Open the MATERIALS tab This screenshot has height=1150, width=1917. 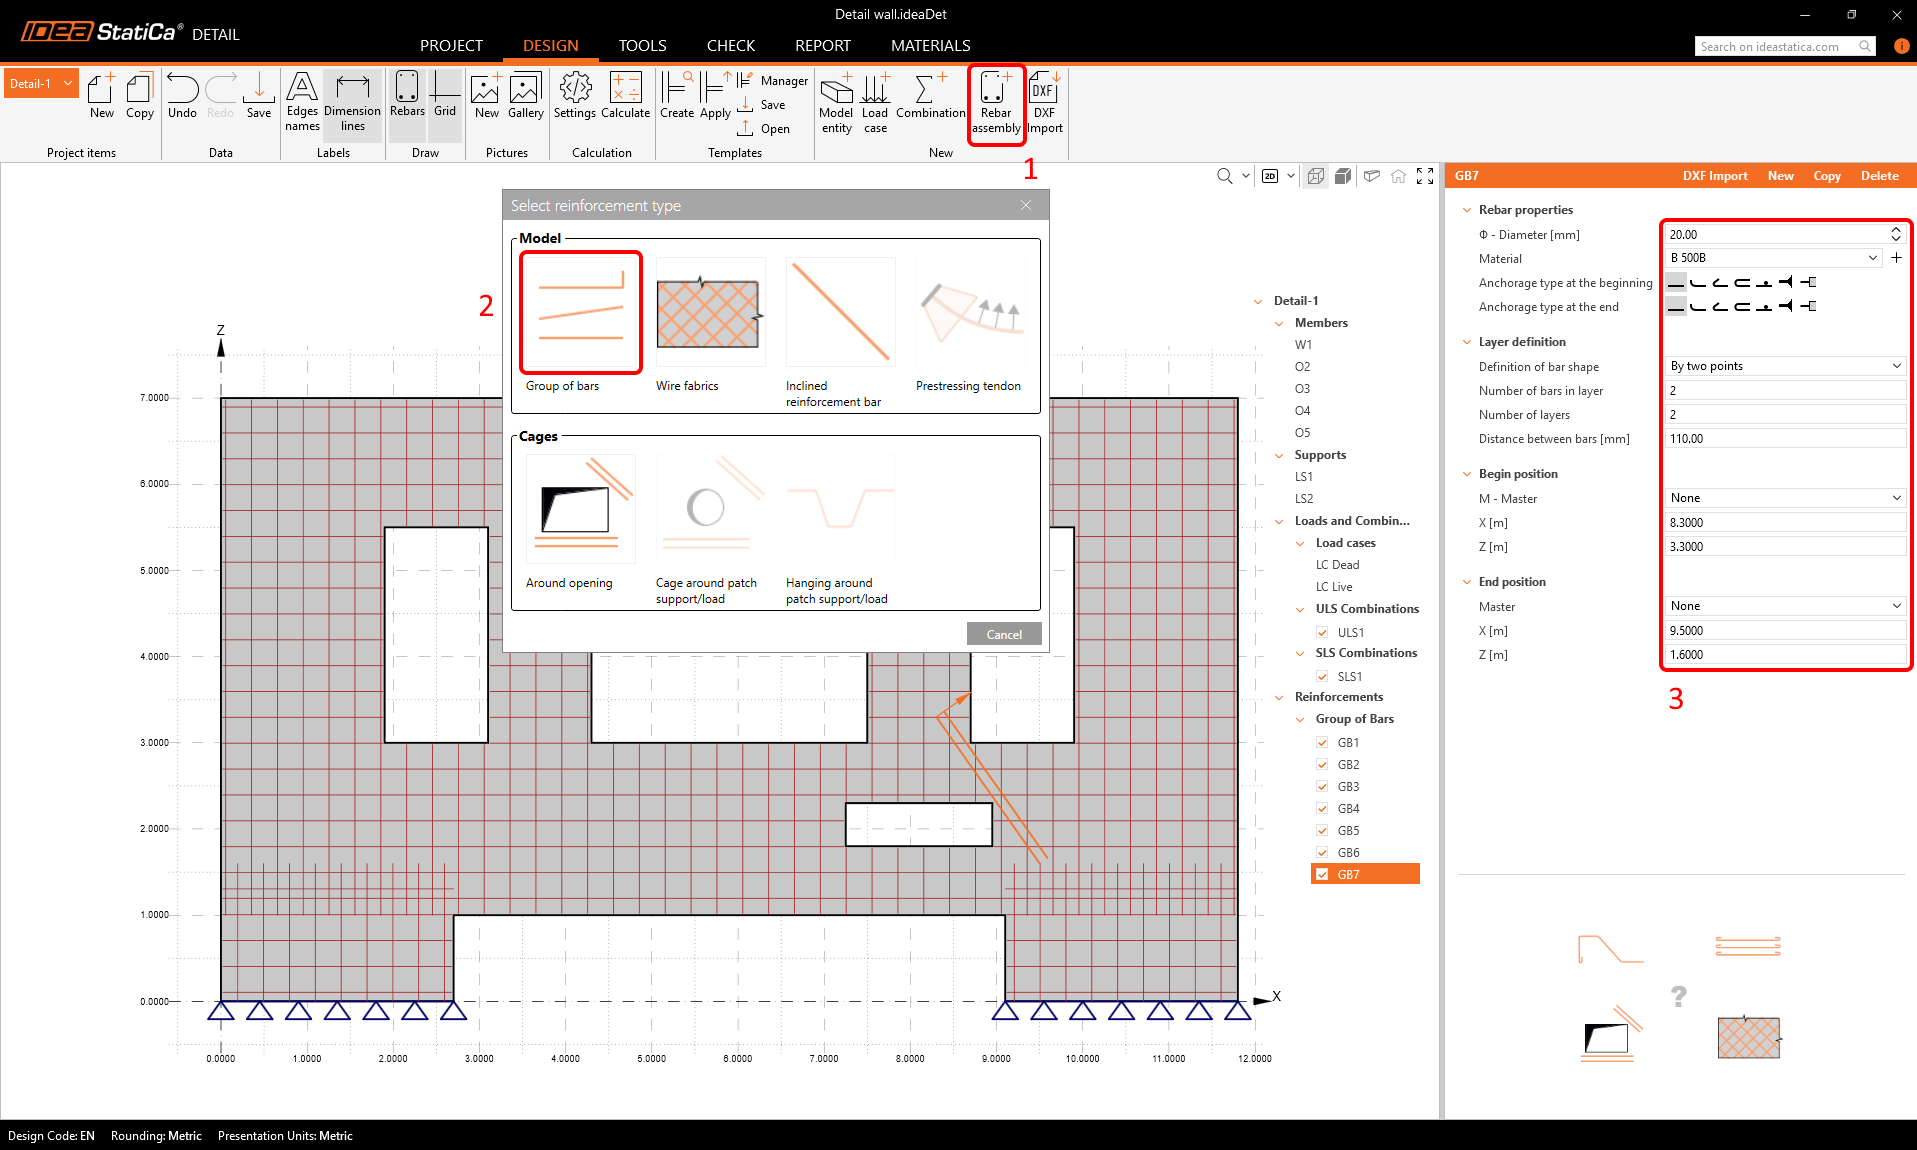tap(930, 46)
